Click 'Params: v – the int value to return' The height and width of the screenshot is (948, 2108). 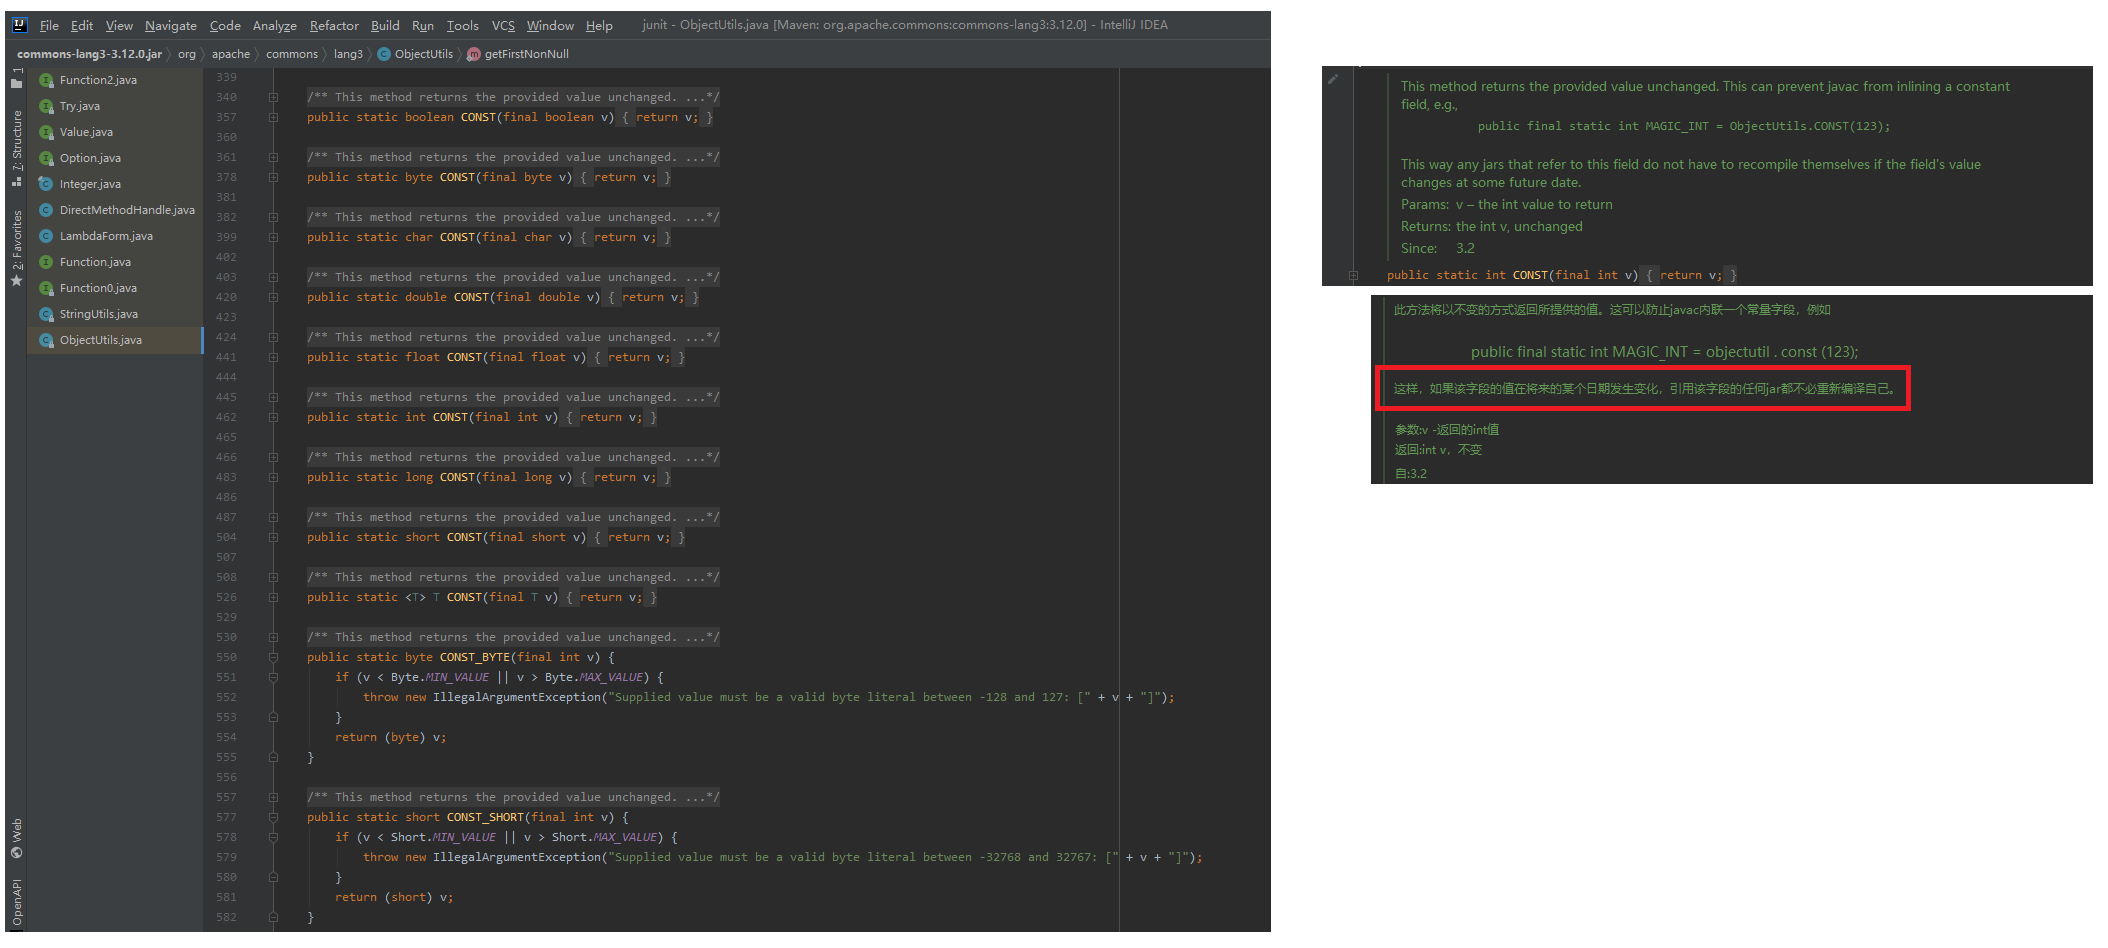pyautogui.click(x=1506, y=204)
